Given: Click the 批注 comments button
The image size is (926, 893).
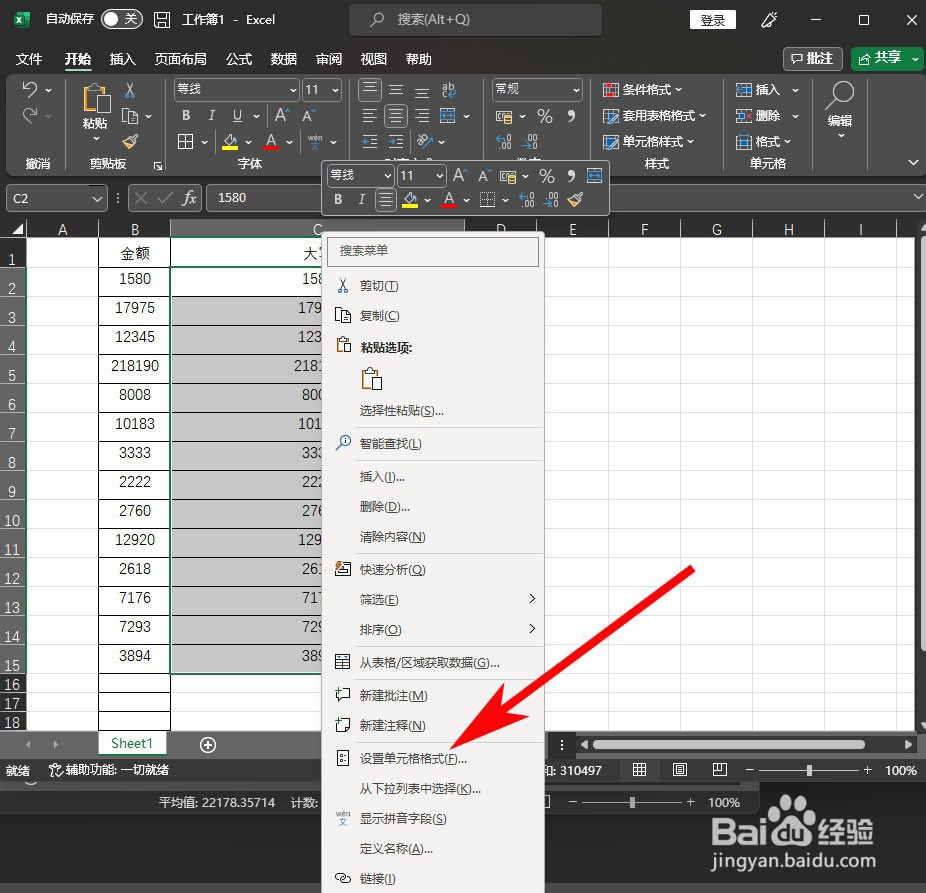Looking at the screenshot, I should (x=812, y=58).
